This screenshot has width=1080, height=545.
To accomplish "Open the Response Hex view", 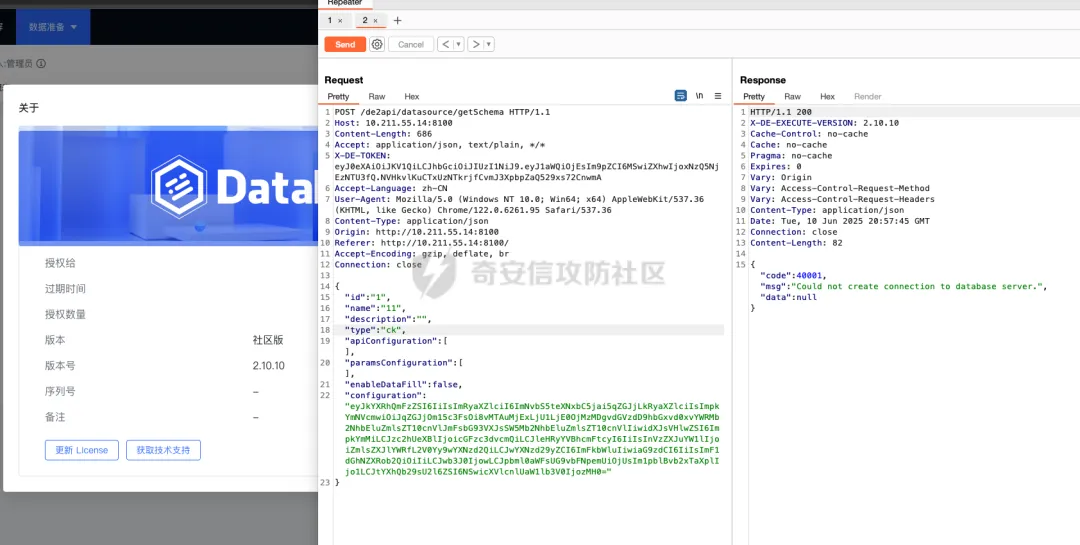I will coord(827,96).
